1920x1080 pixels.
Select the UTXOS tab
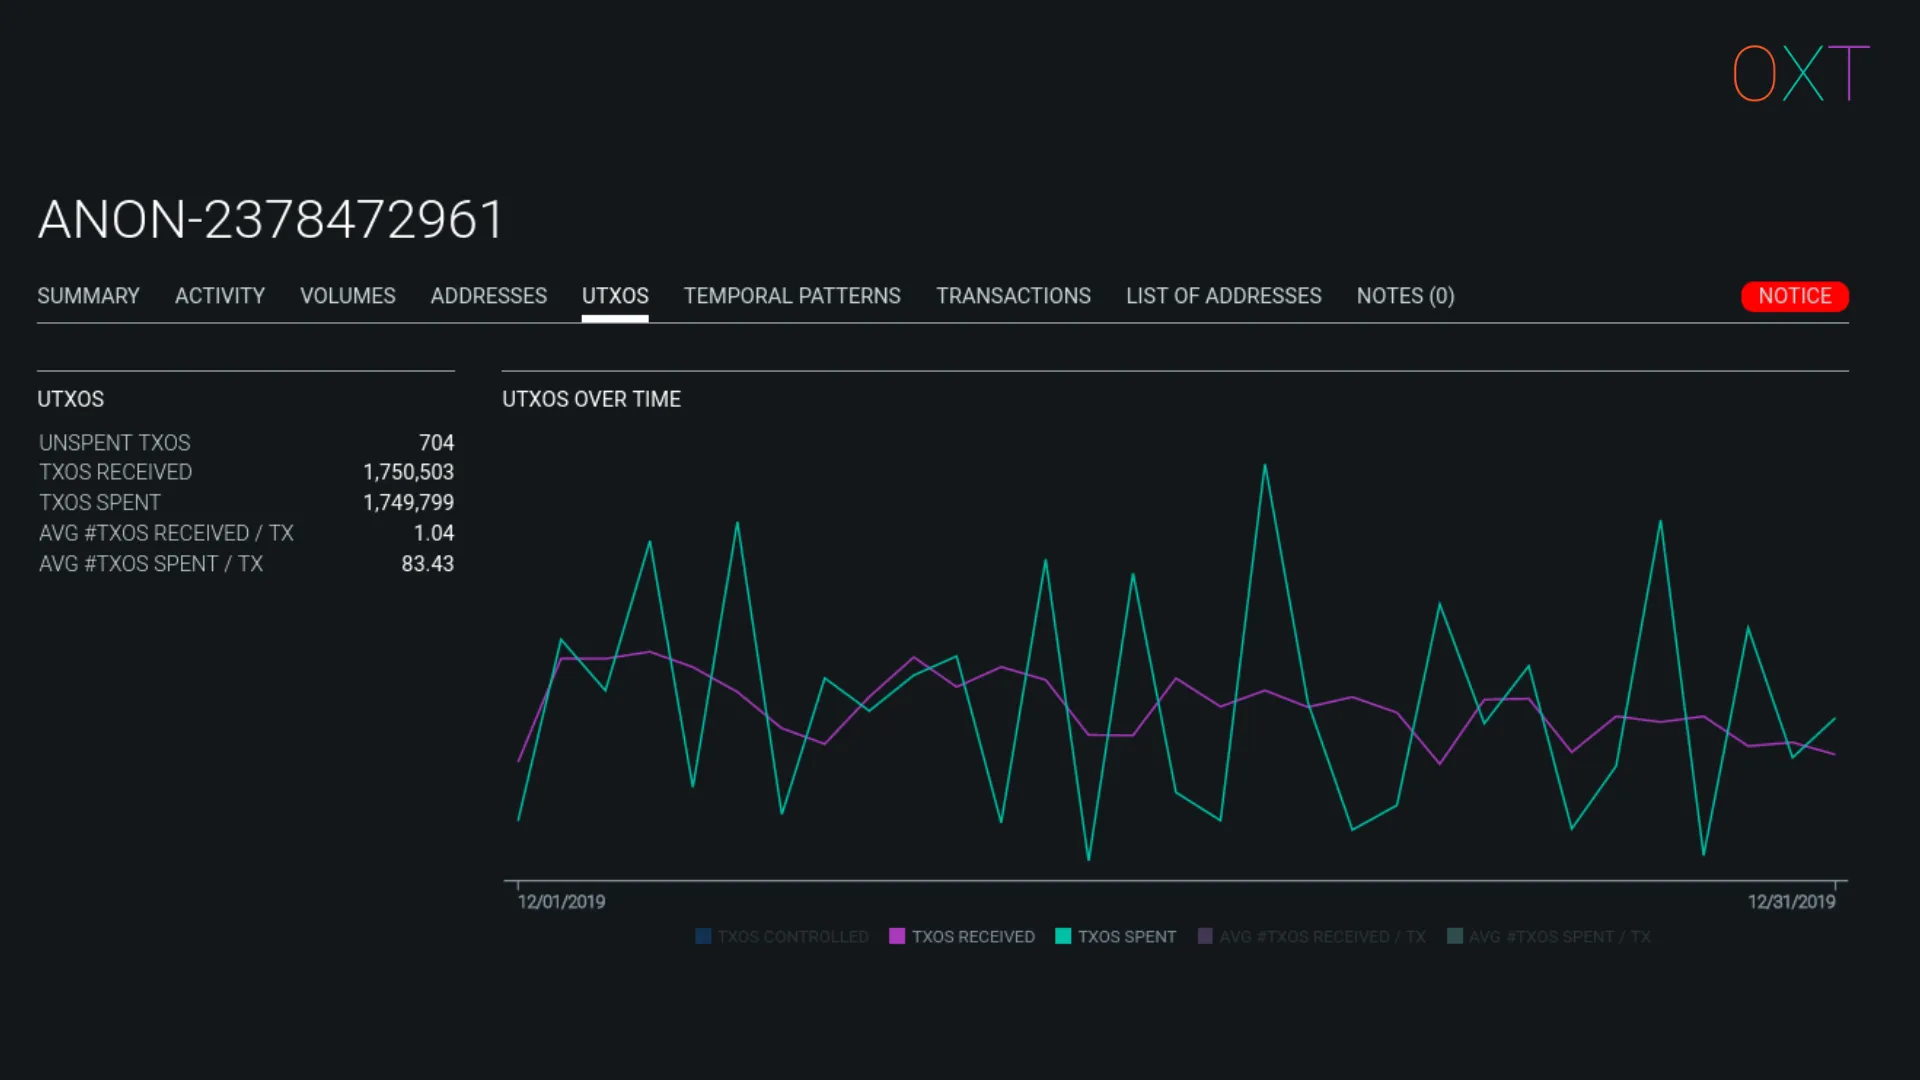(x=615, y=296)
